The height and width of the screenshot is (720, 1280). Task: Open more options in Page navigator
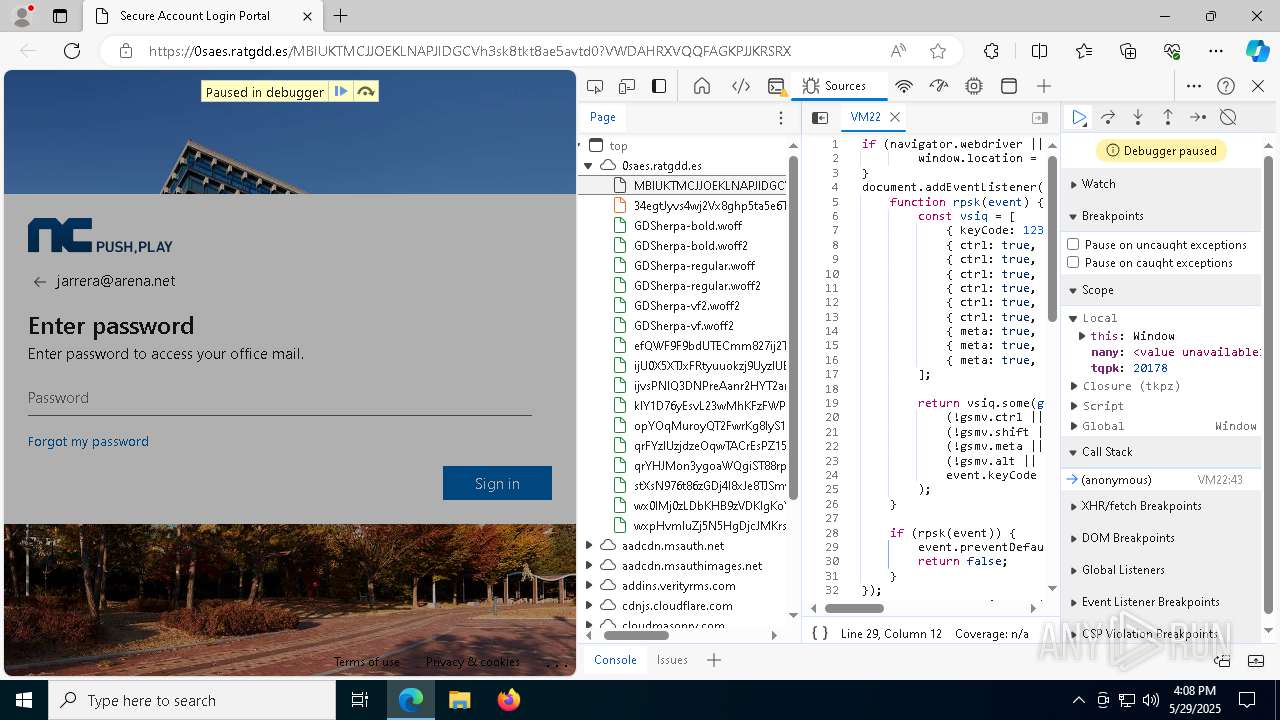tap(781, 117)
